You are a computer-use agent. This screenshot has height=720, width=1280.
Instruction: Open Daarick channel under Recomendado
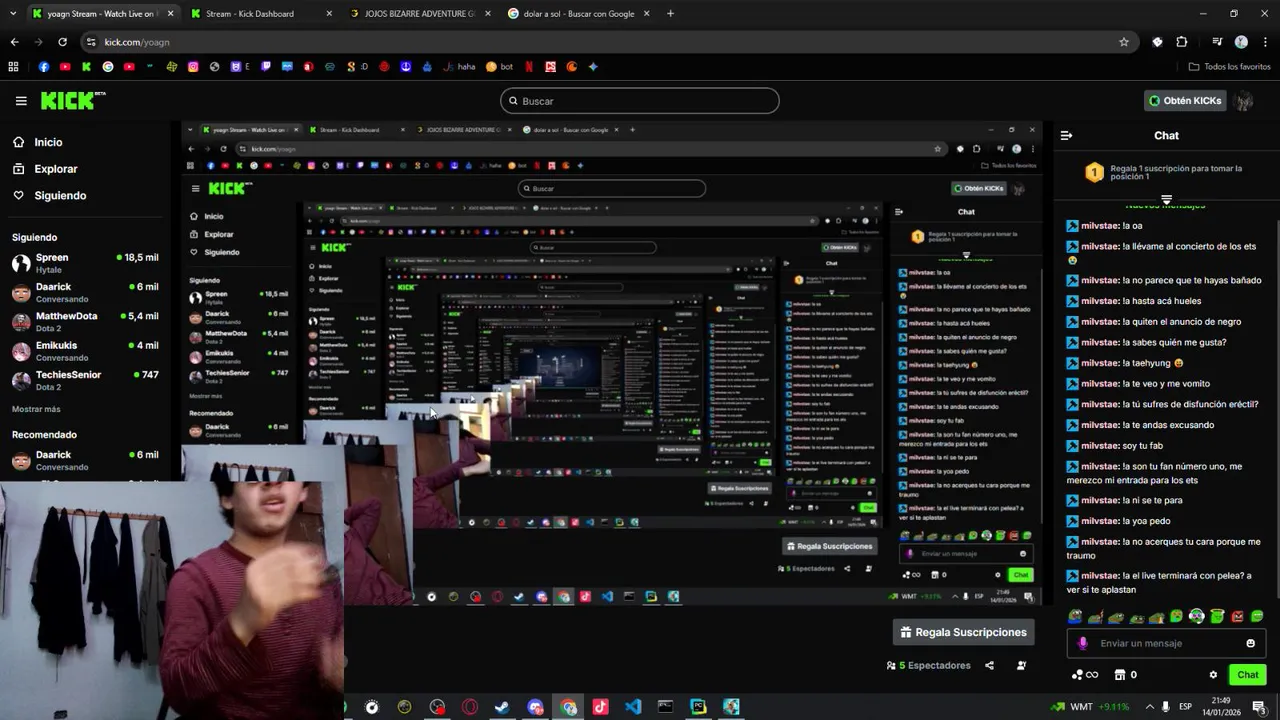pyautogui.click(x=85, y=460)
